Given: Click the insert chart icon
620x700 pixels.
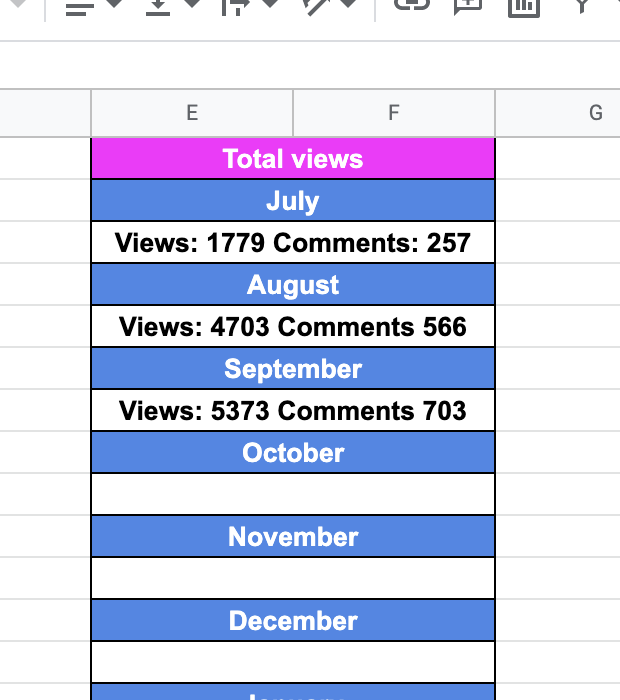Looking at the screenshot, I should pyautogui.click(x=523, y=6).
